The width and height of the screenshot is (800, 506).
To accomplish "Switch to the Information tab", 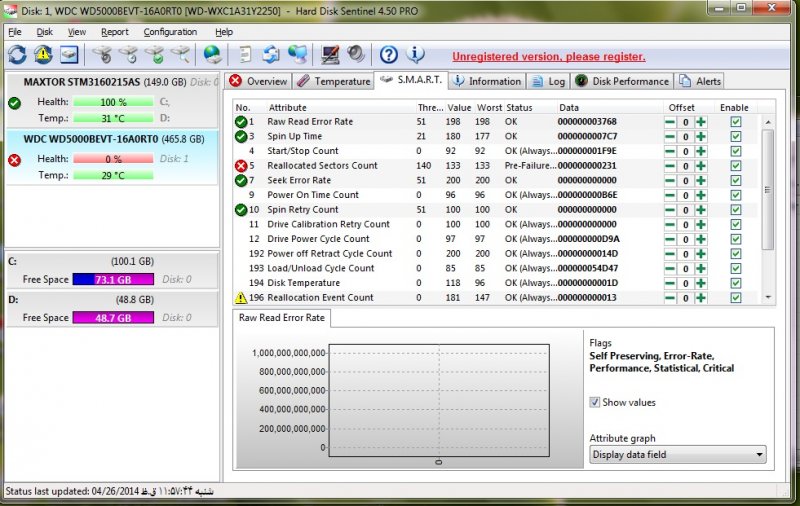I will [x=487, y=81].
